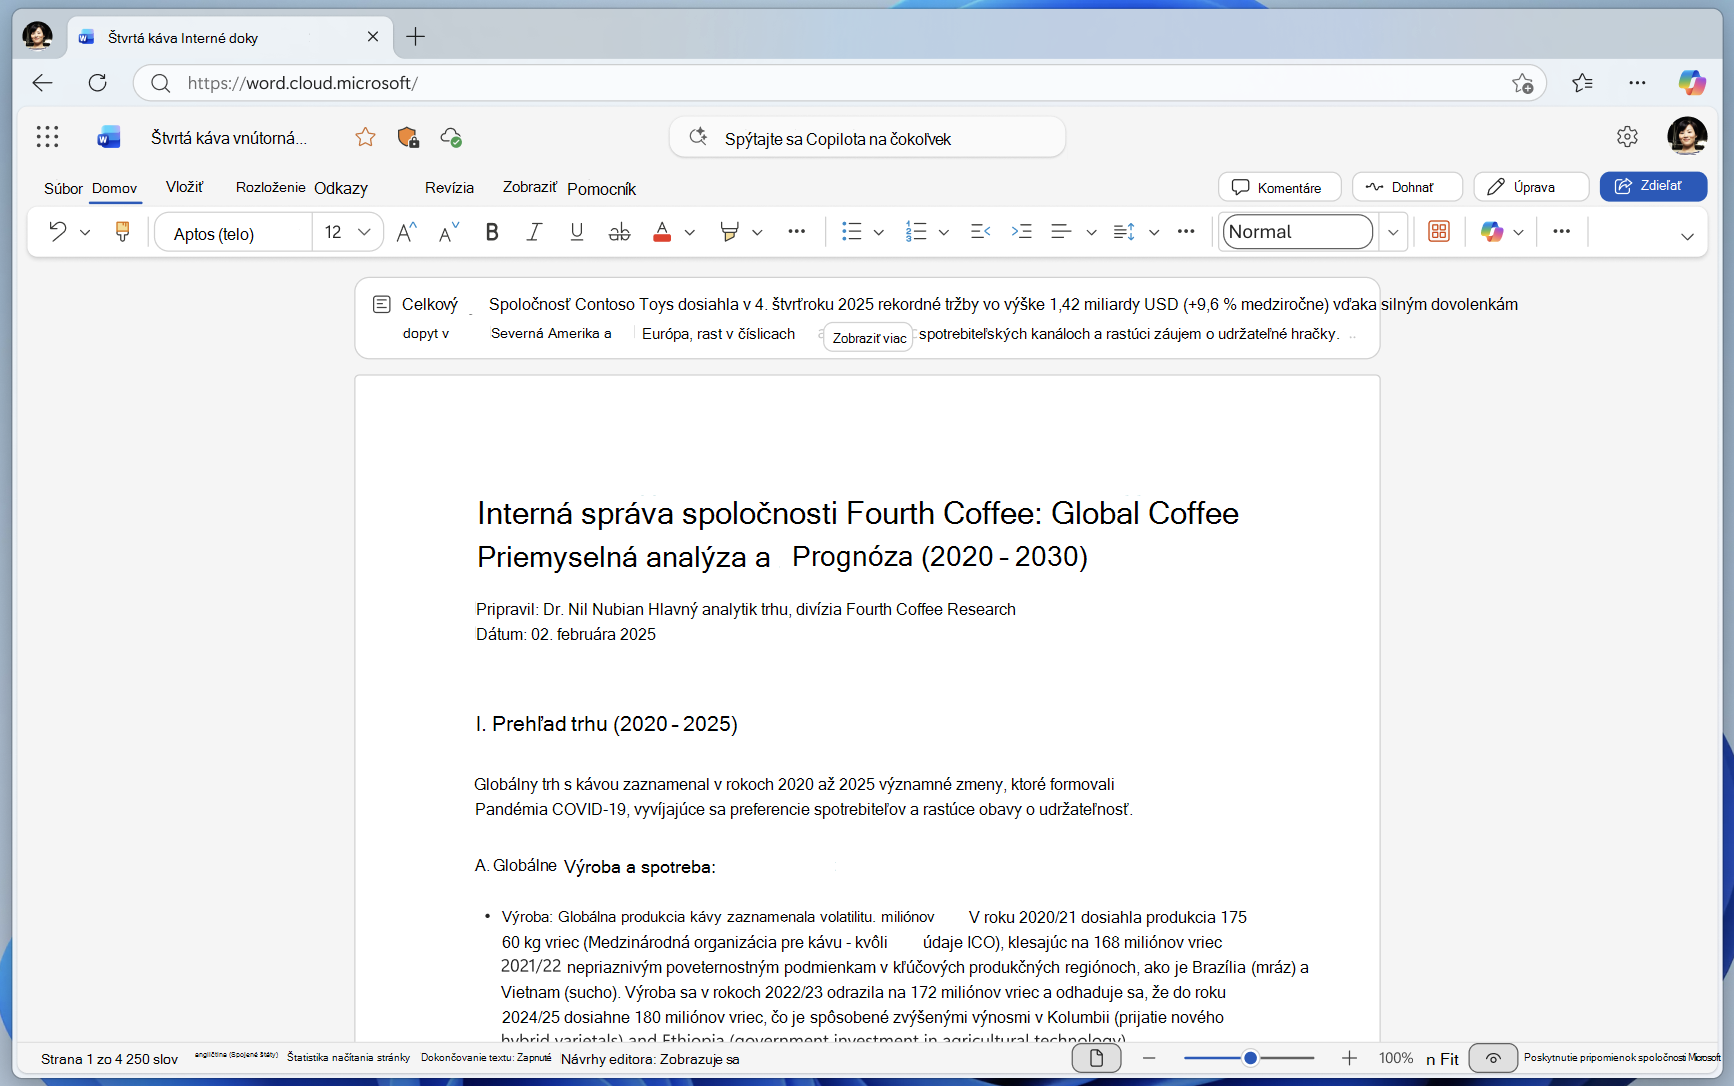1734x1086 pixels.
Task: Open the add-ins grid icon
Action: (1439, 232)
